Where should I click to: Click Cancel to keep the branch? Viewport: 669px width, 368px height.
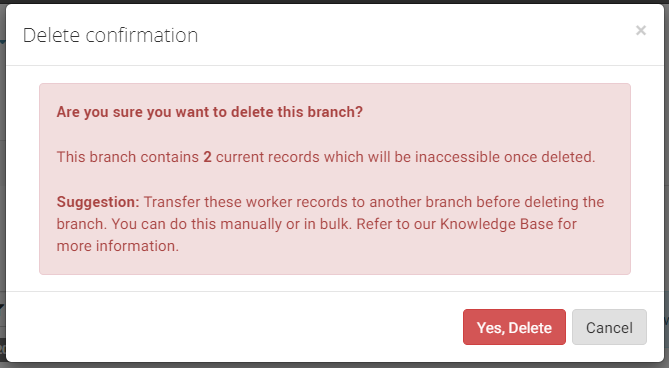(609, 327)
